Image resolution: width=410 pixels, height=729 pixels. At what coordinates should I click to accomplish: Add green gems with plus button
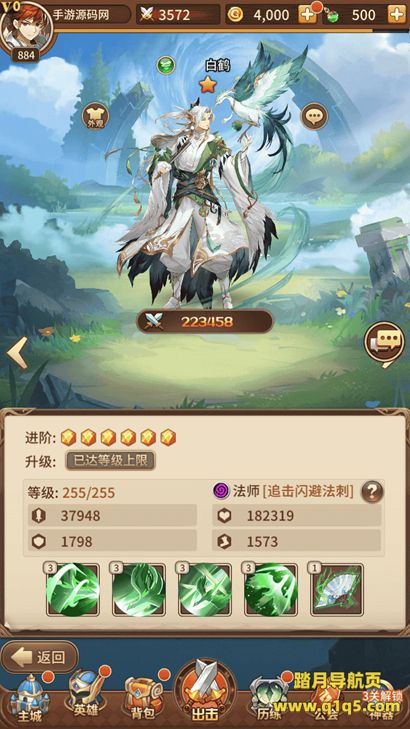pos(397,15)
